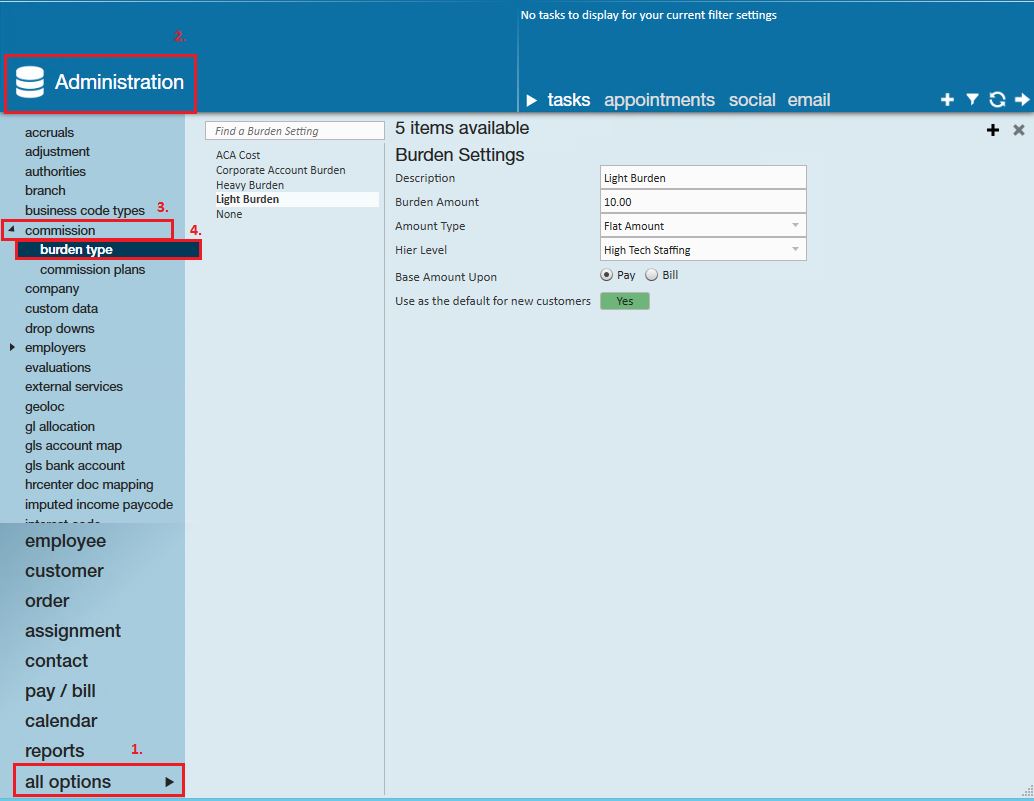This screenshot has width=1034, height=801.
Task: Open company in the admin tree
Action: 52,289
